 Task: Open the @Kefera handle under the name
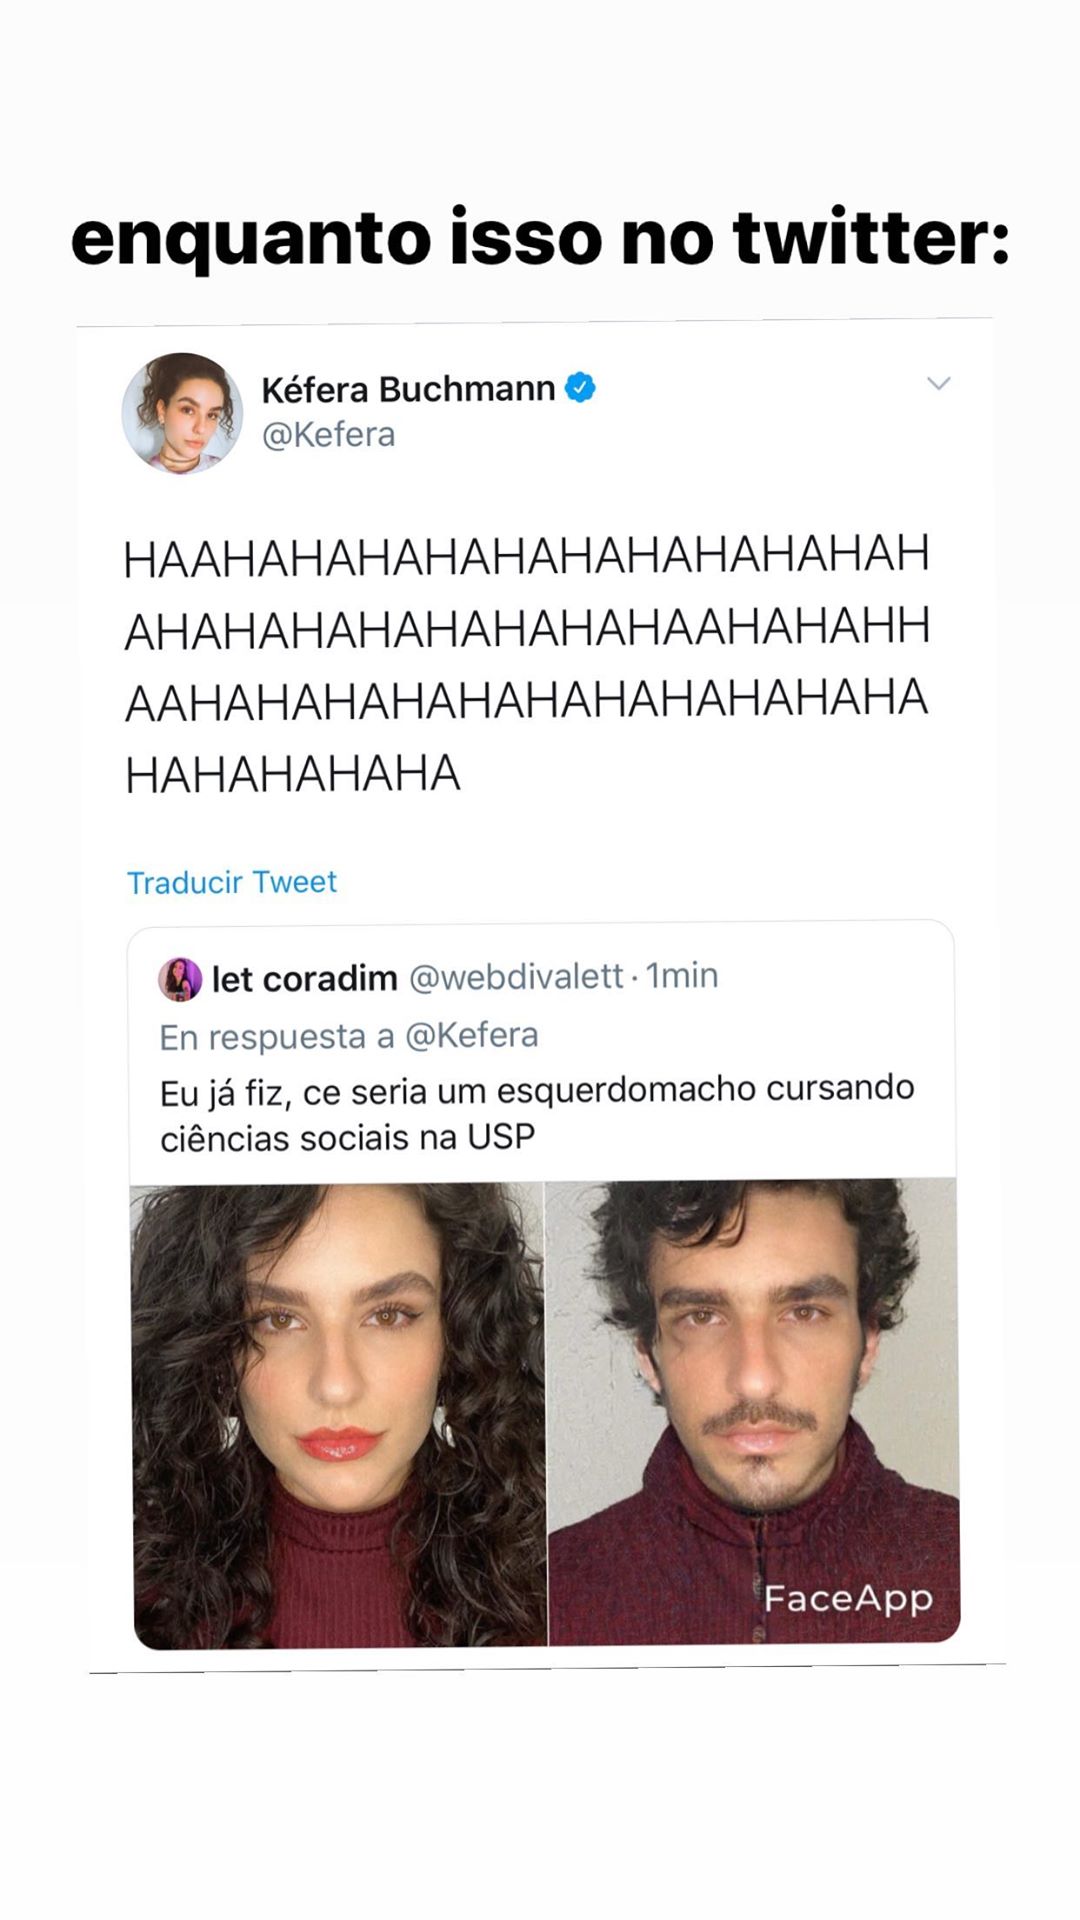[x=328, y=435]
